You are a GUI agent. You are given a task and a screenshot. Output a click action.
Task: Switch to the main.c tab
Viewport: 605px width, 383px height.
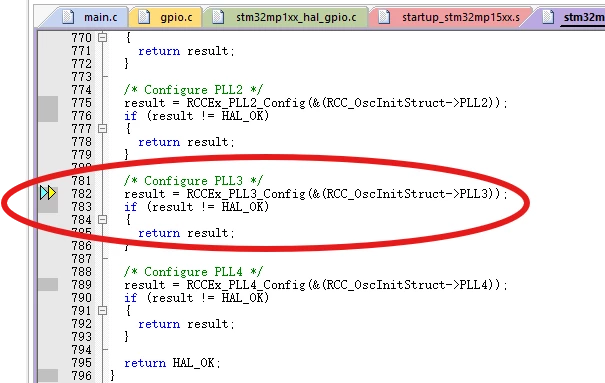point(89,17)
